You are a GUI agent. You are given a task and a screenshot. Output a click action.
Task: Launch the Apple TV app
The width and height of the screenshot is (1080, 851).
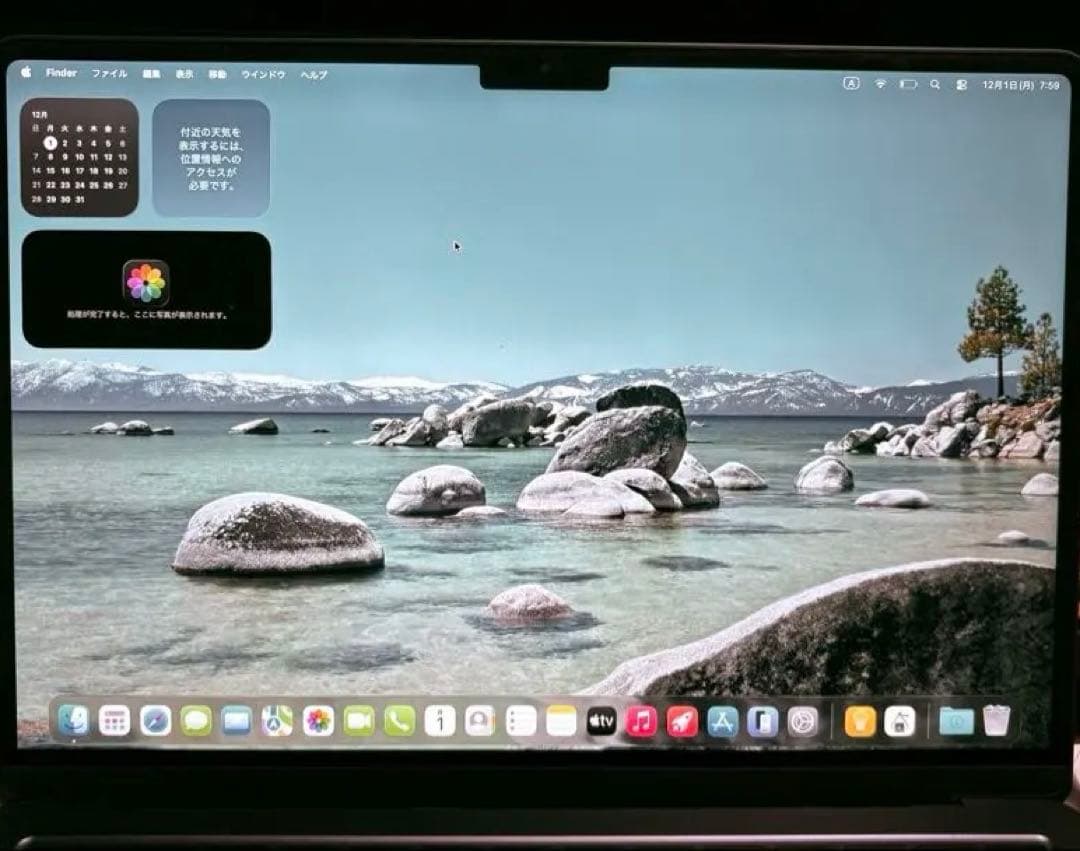[602, 722]
